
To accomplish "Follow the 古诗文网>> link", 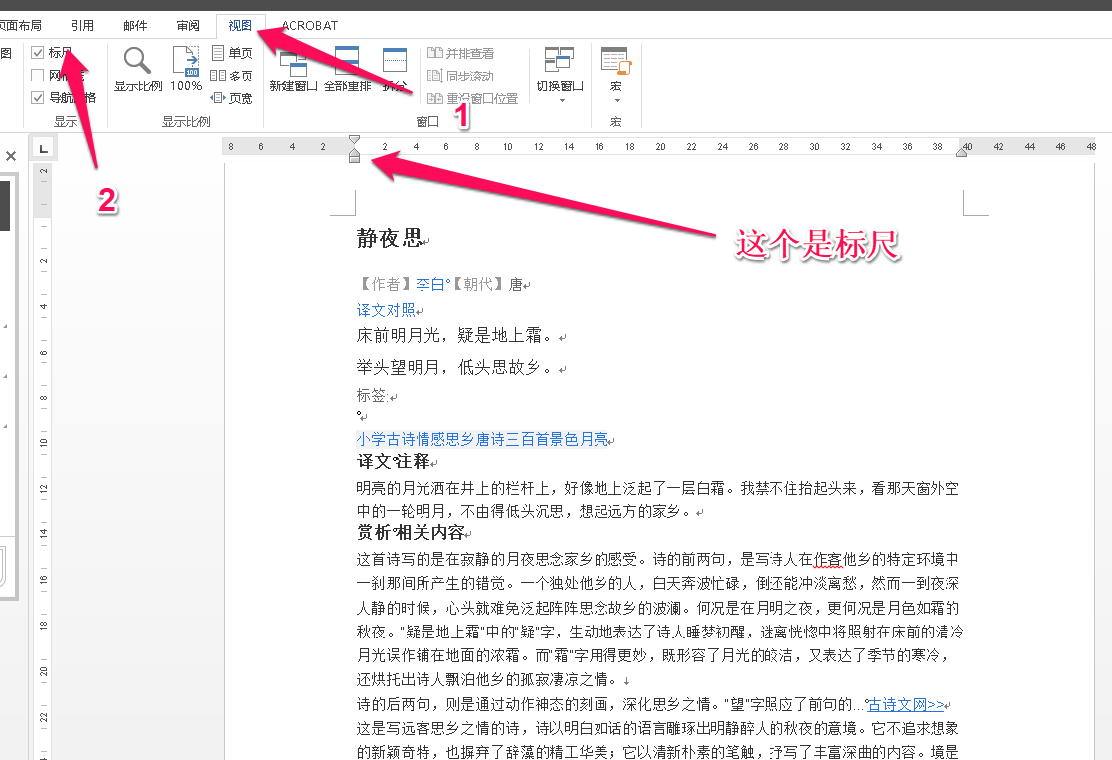I will coord(906,705).
